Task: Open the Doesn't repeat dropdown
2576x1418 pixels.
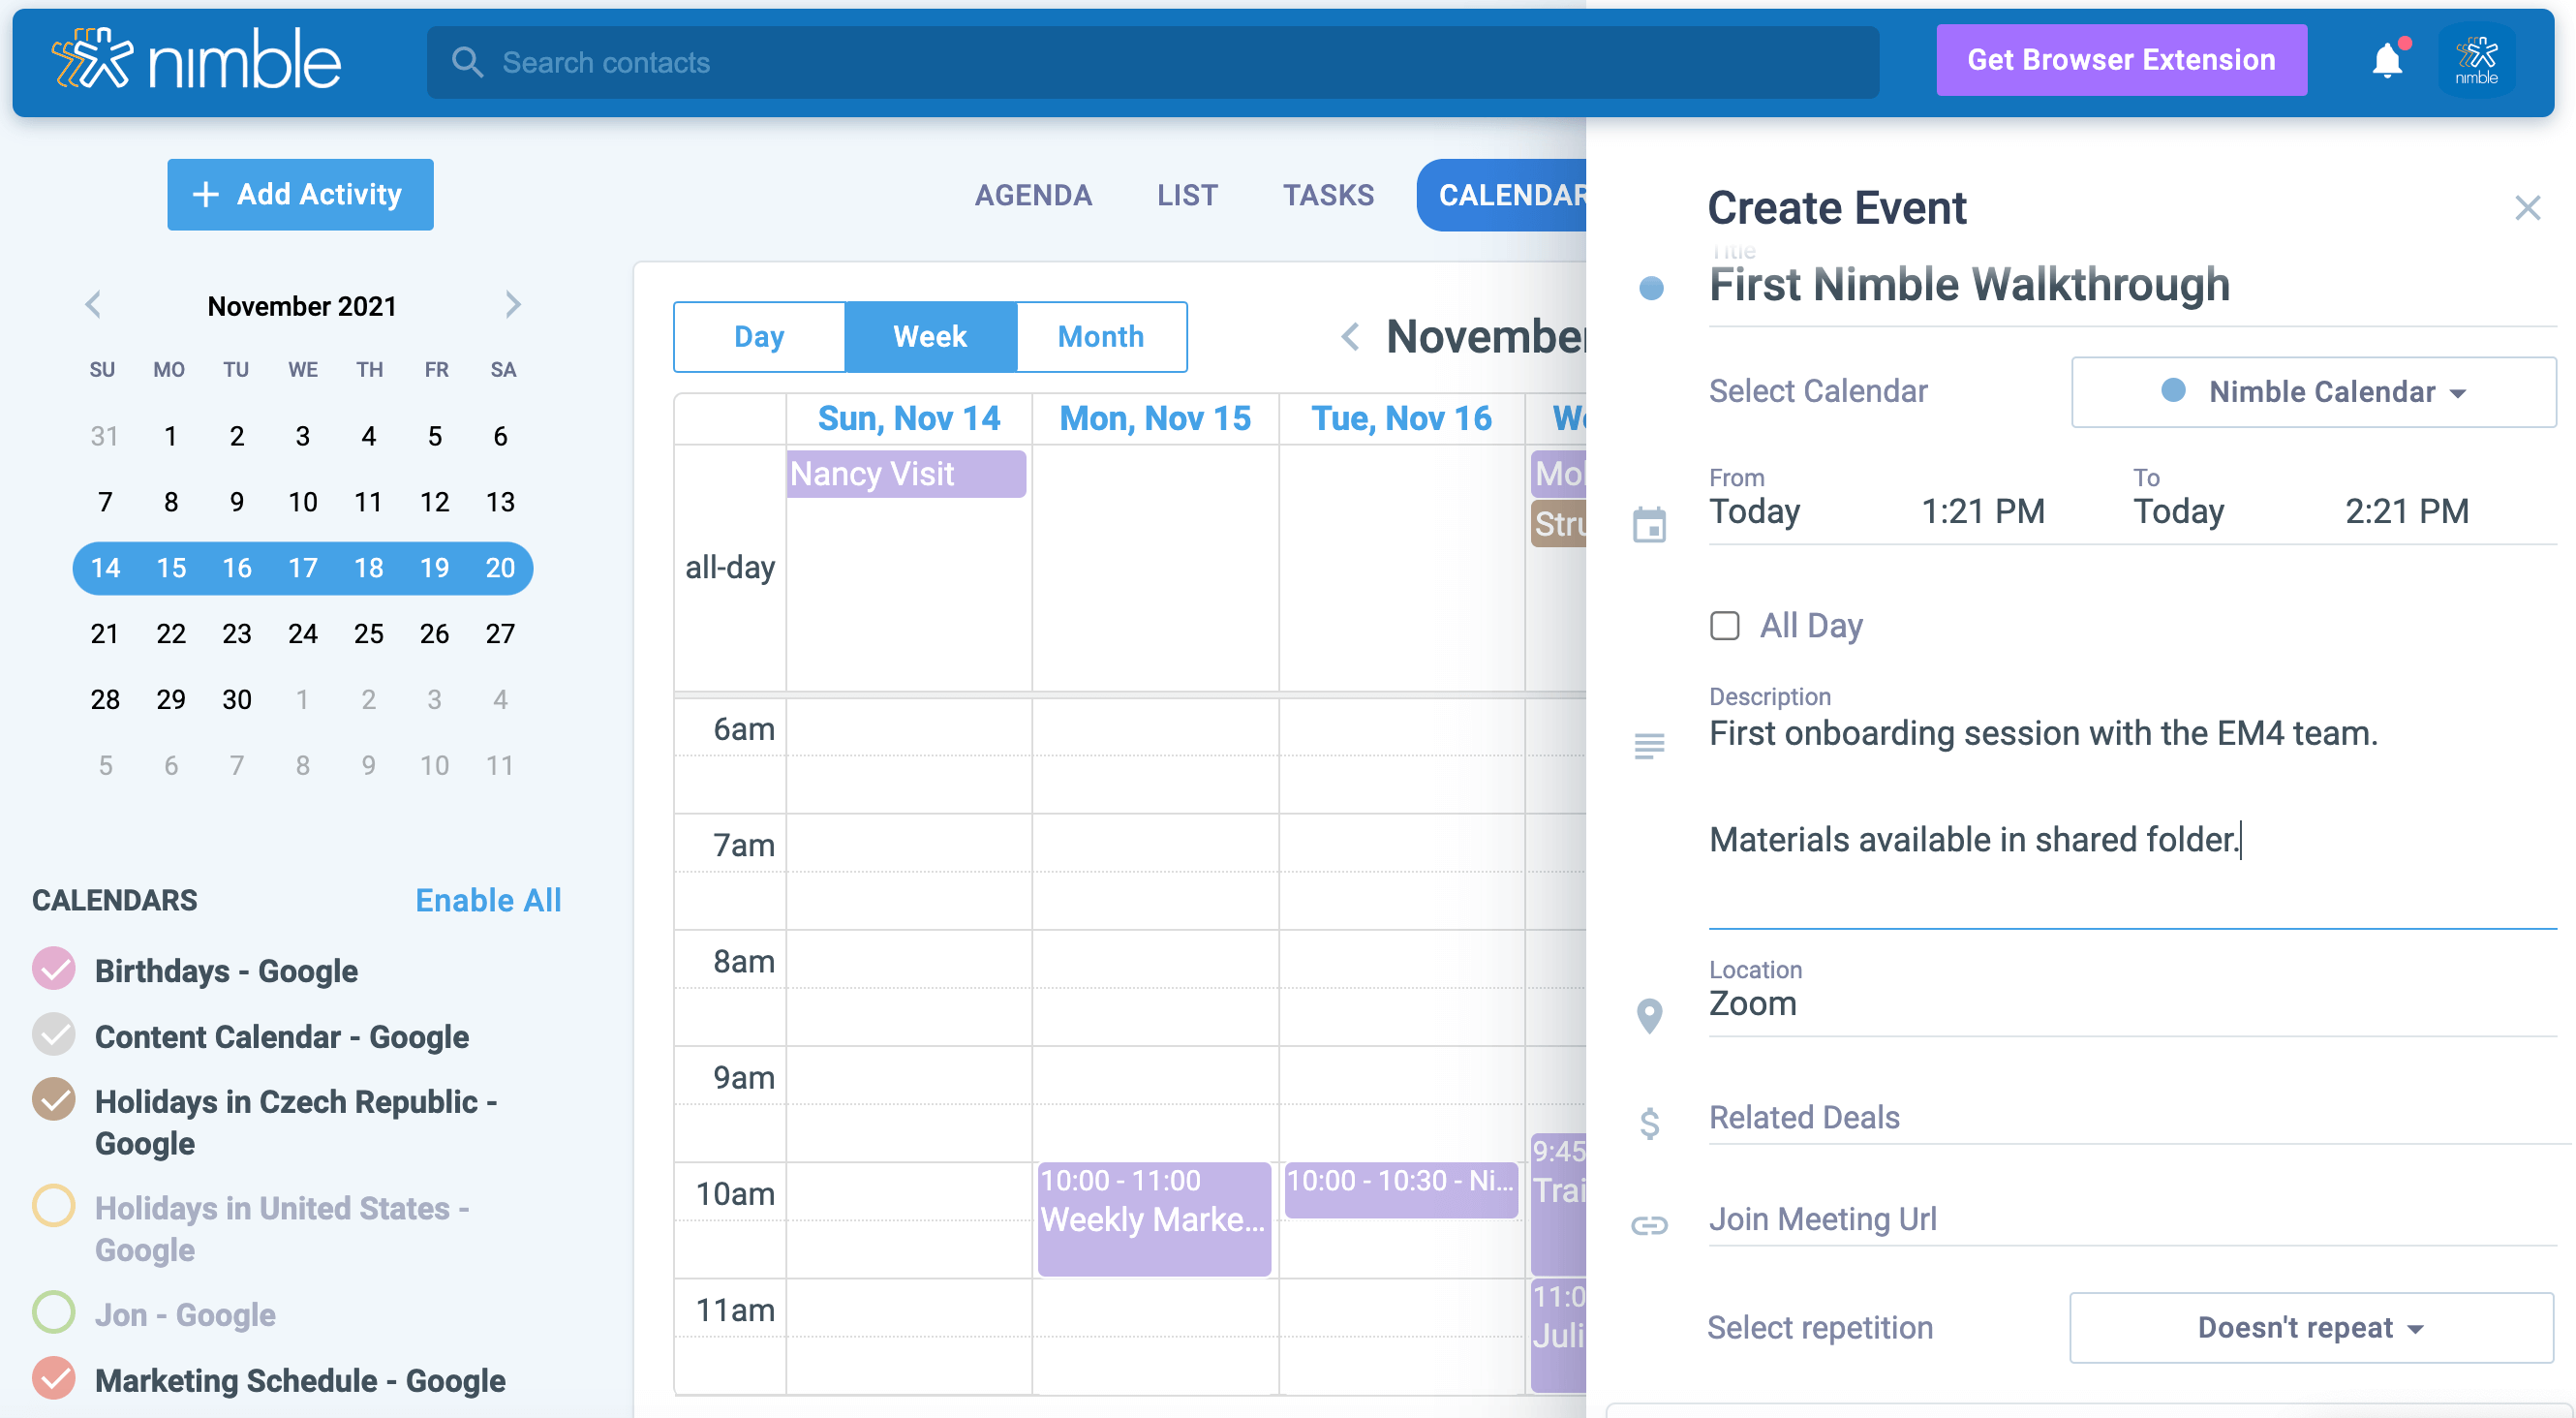Action: (2311, 1327)
